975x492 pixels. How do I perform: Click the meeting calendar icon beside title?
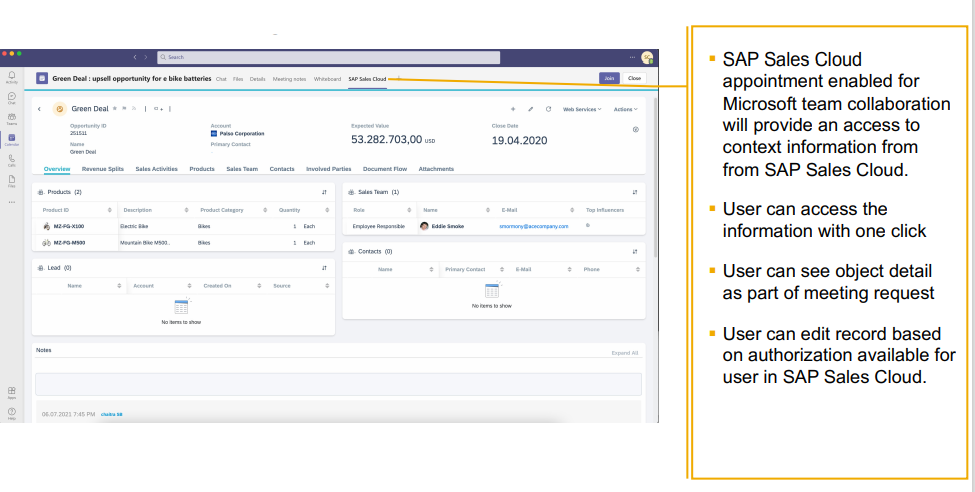point(42,78)
